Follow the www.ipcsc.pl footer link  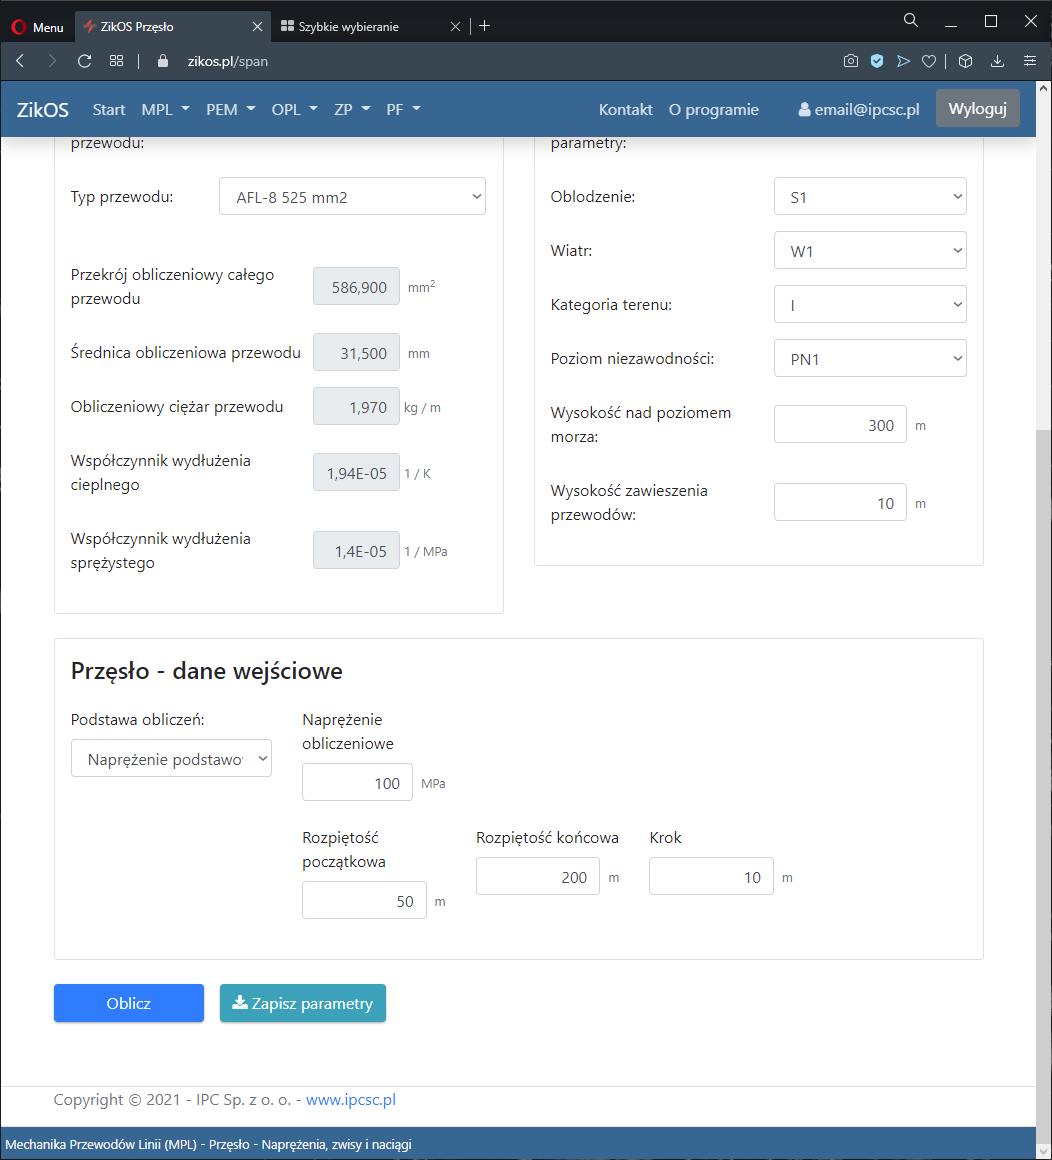(350, 1100)
